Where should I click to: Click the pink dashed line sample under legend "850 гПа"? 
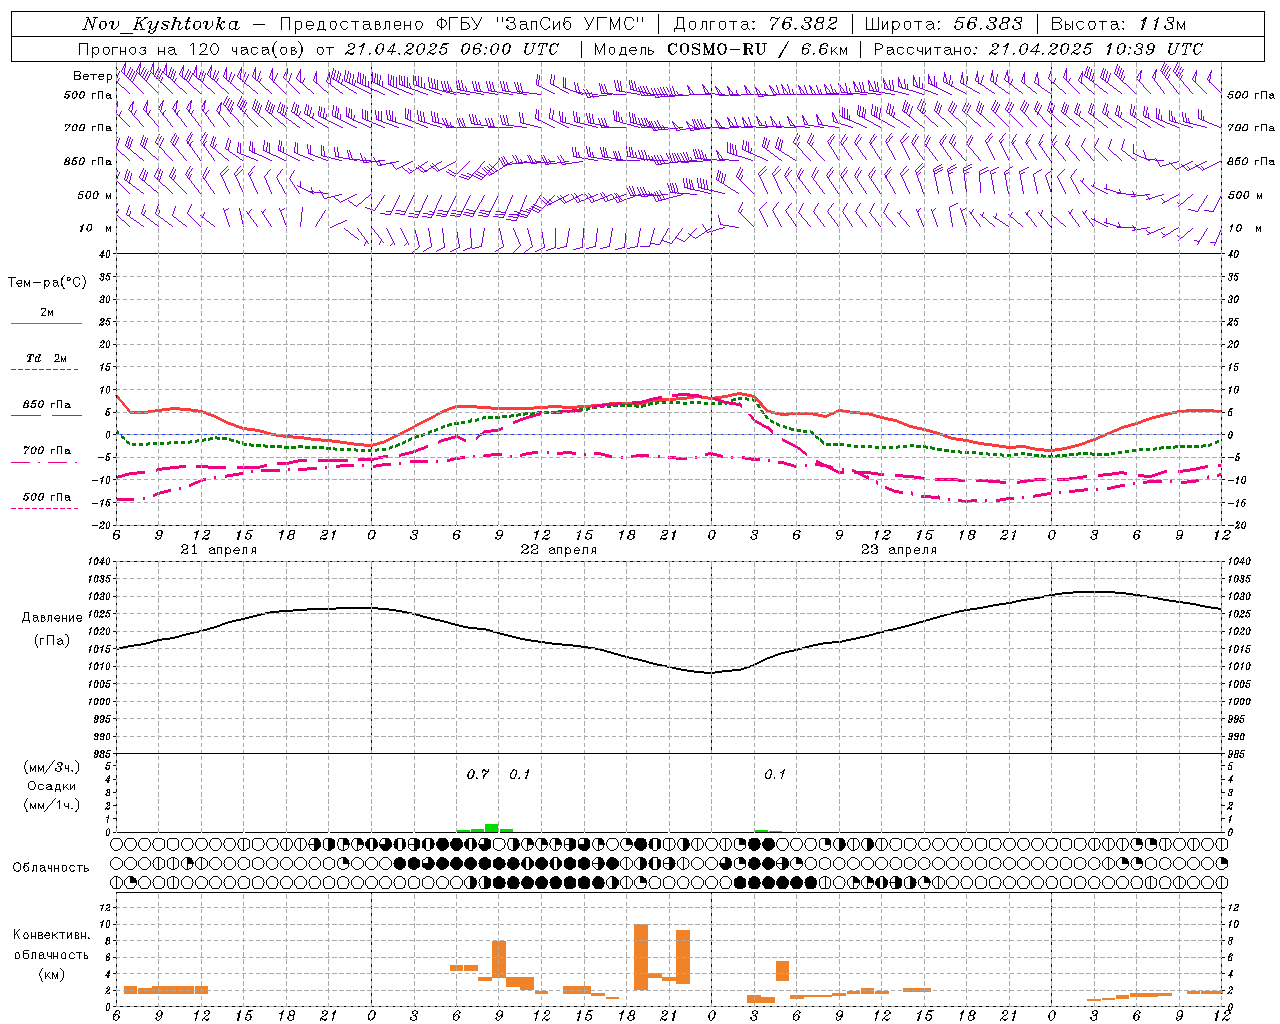46,416
